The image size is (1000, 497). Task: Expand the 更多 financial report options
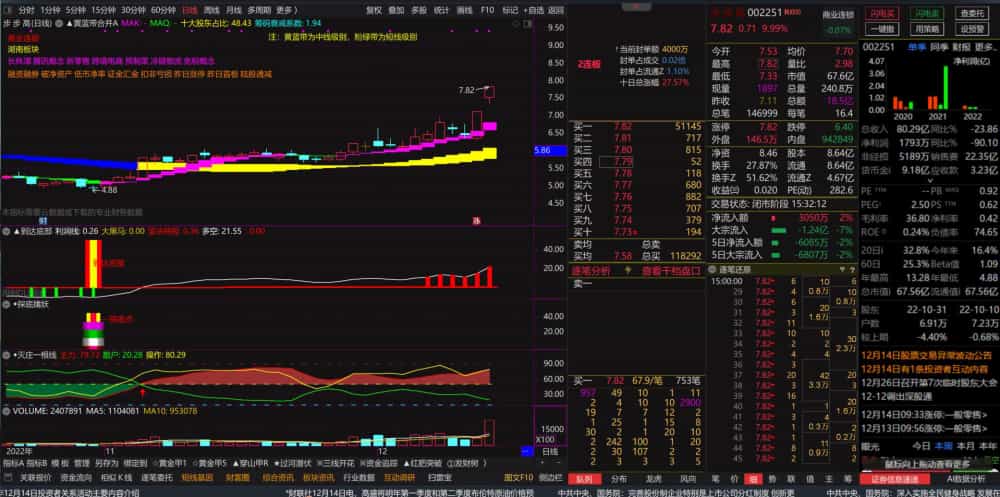click(x=984, y=47)
